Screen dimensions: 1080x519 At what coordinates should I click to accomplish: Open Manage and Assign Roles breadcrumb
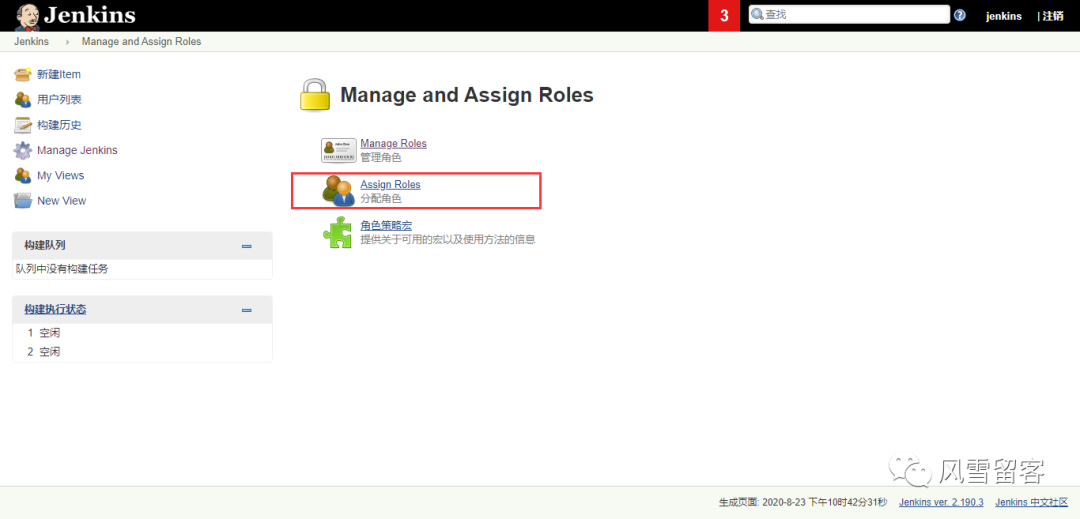[x=141, y=41]
